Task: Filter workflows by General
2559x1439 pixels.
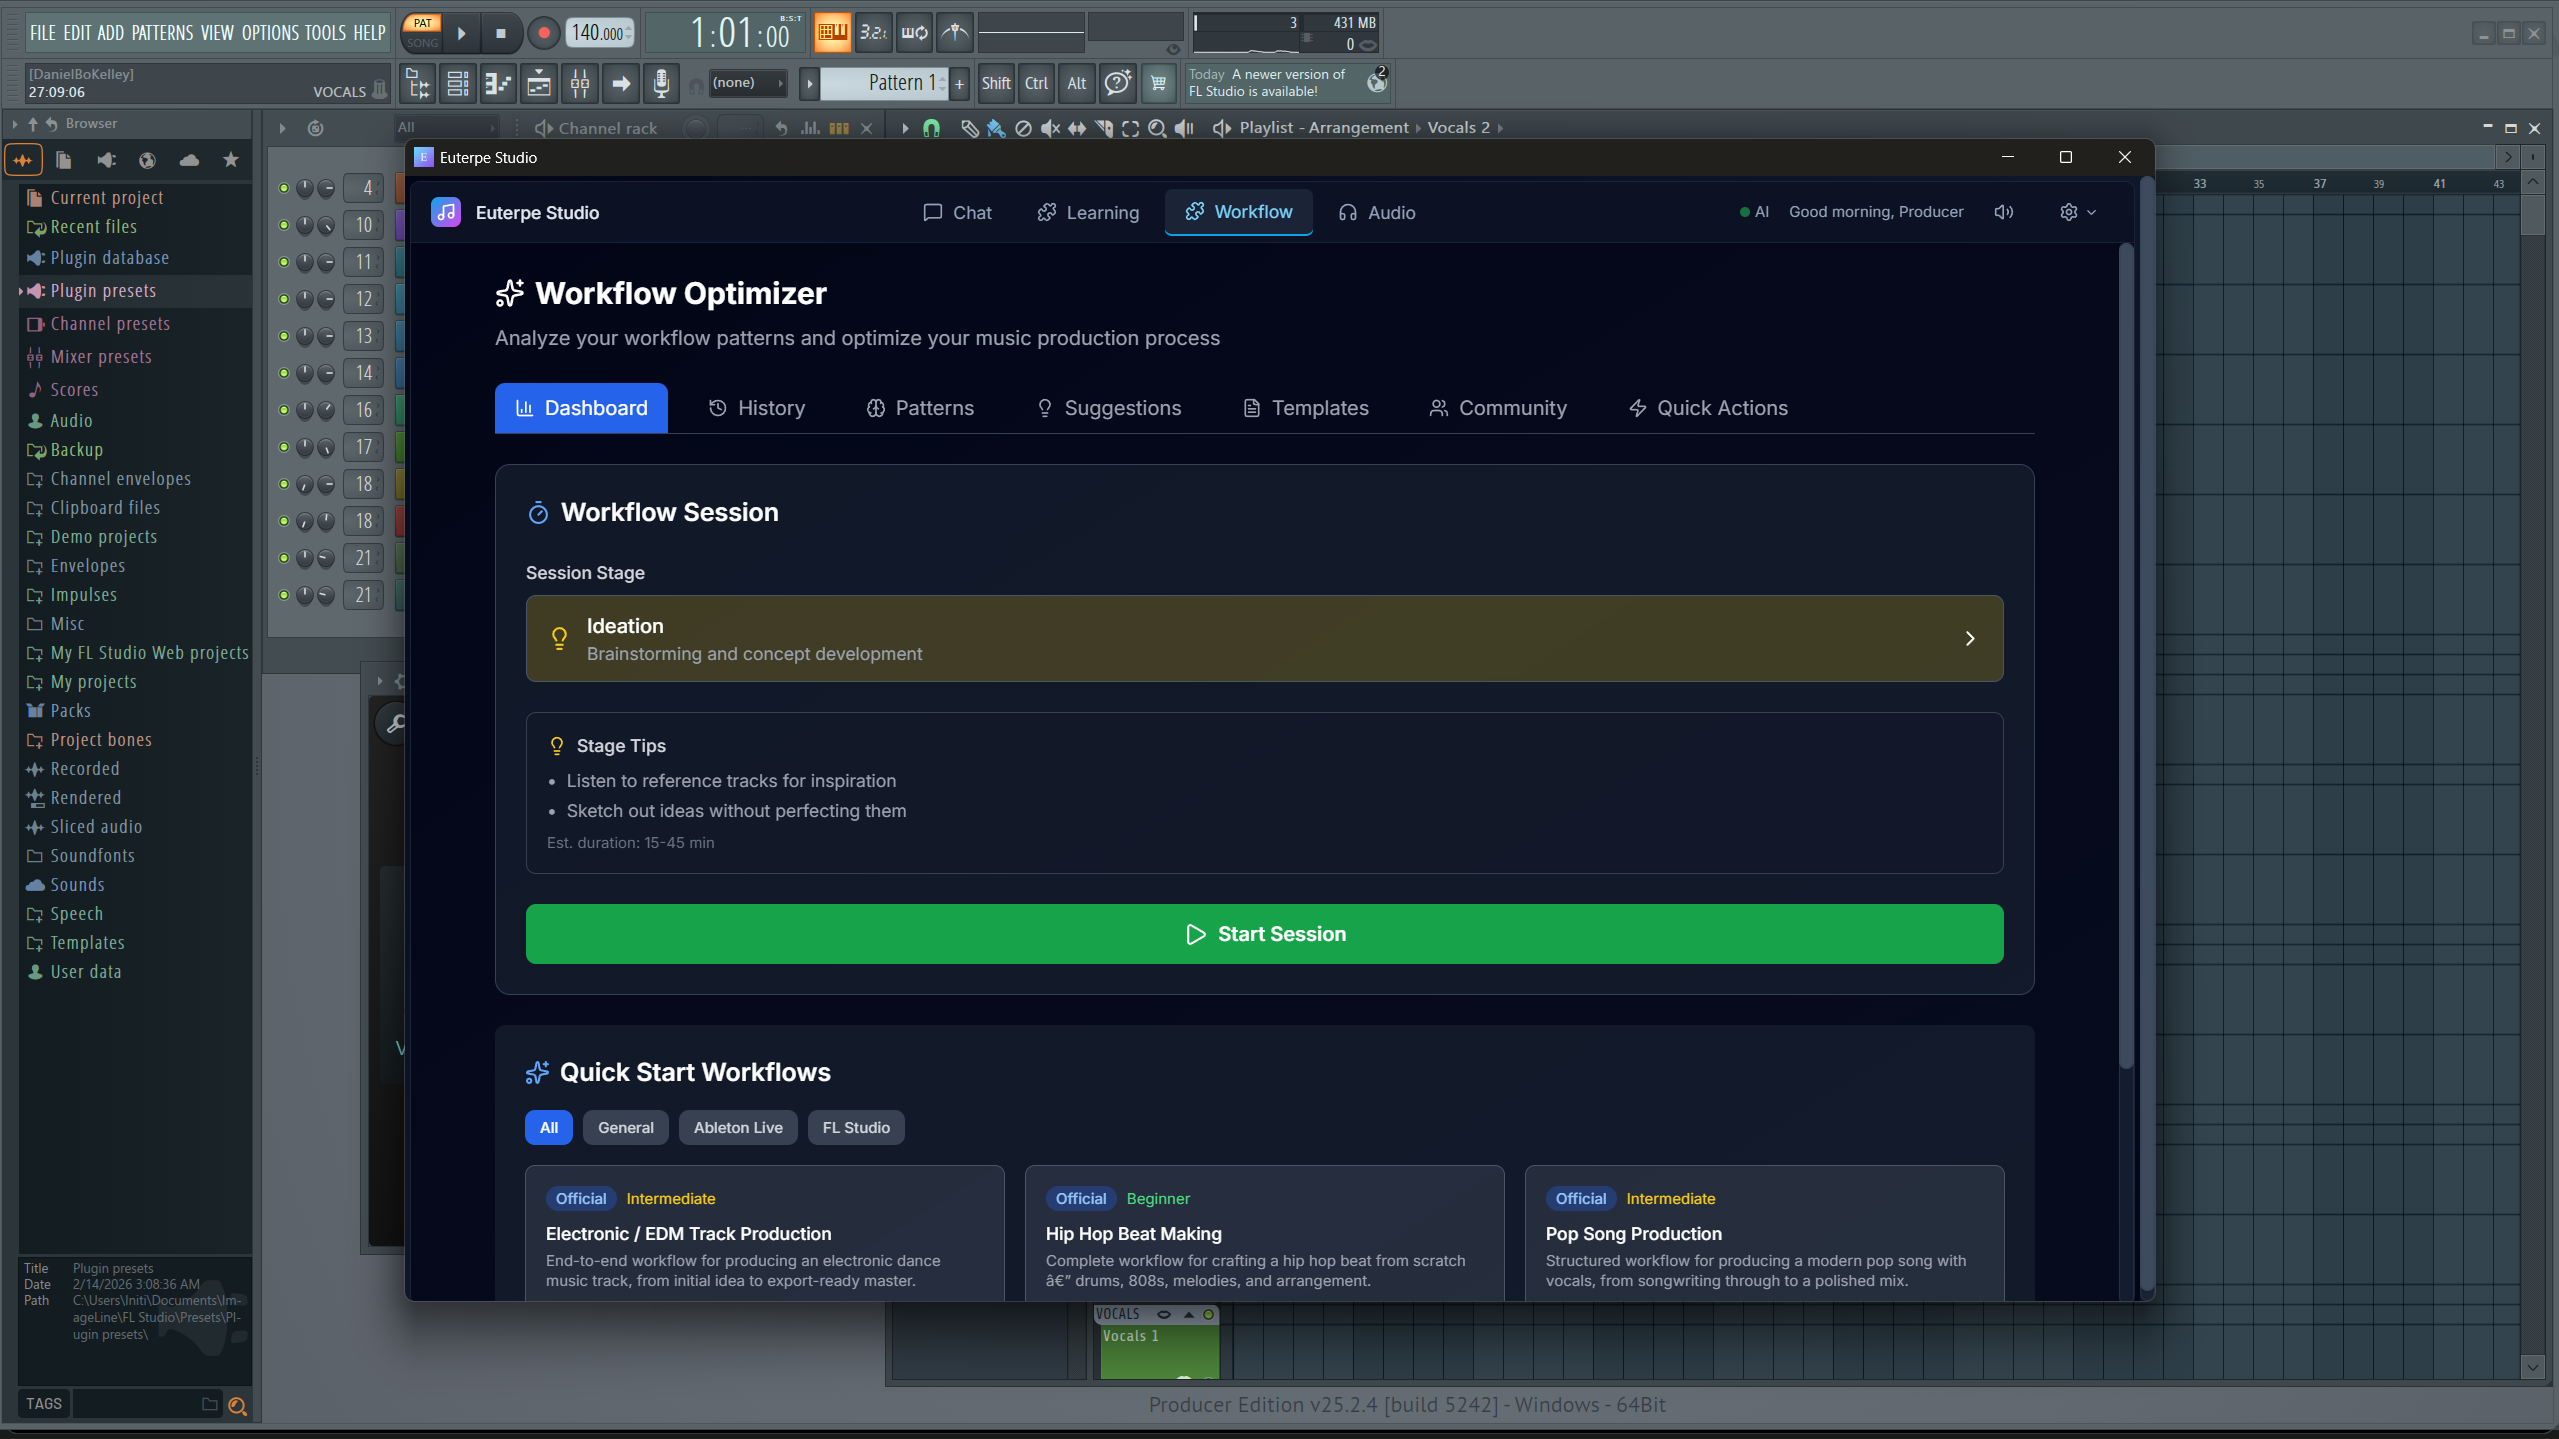Action: 626,1127
